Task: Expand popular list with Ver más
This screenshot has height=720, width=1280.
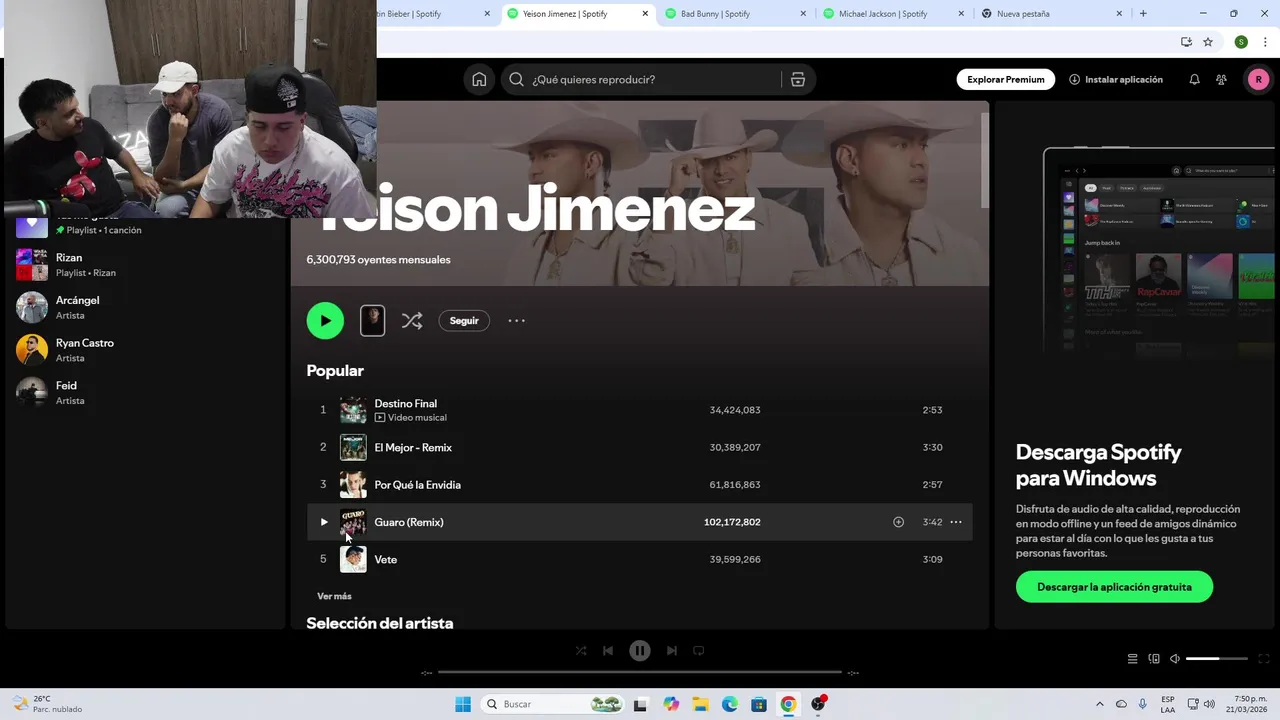Action: click(334, 596)
